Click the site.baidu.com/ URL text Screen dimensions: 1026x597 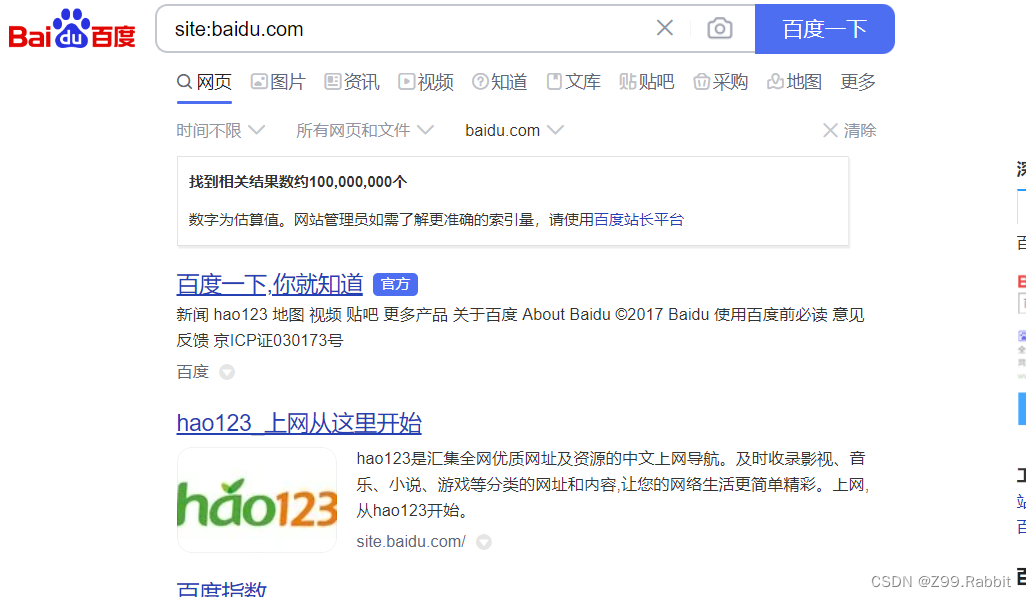coord(411,541)
